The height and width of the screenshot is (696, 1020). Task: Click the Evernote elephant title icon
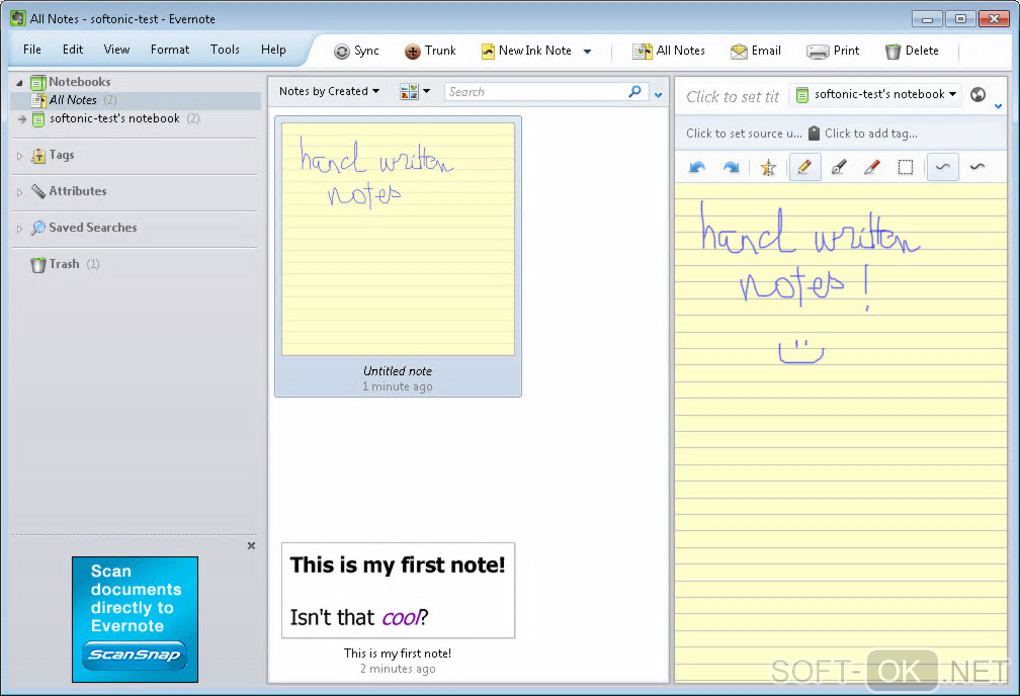18,18
